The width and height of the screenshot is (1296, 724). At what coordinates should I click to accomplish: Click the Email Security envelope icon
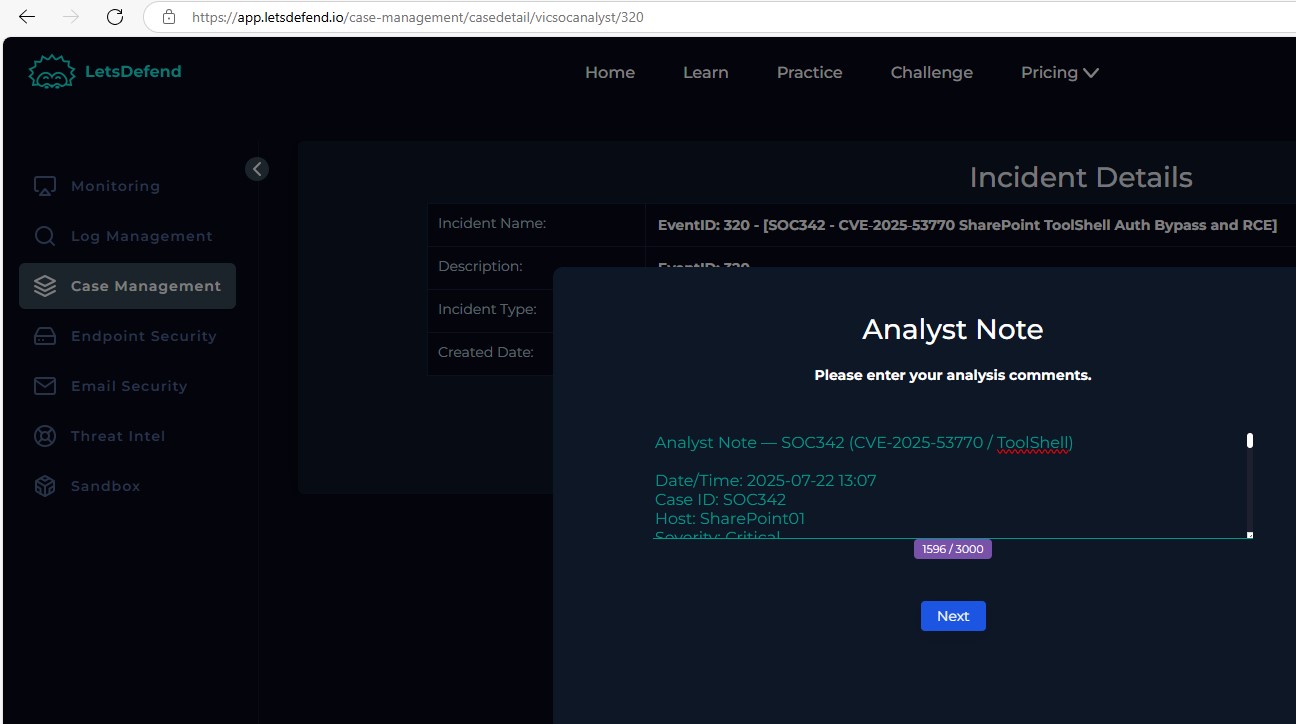click(x=45, y=386)
